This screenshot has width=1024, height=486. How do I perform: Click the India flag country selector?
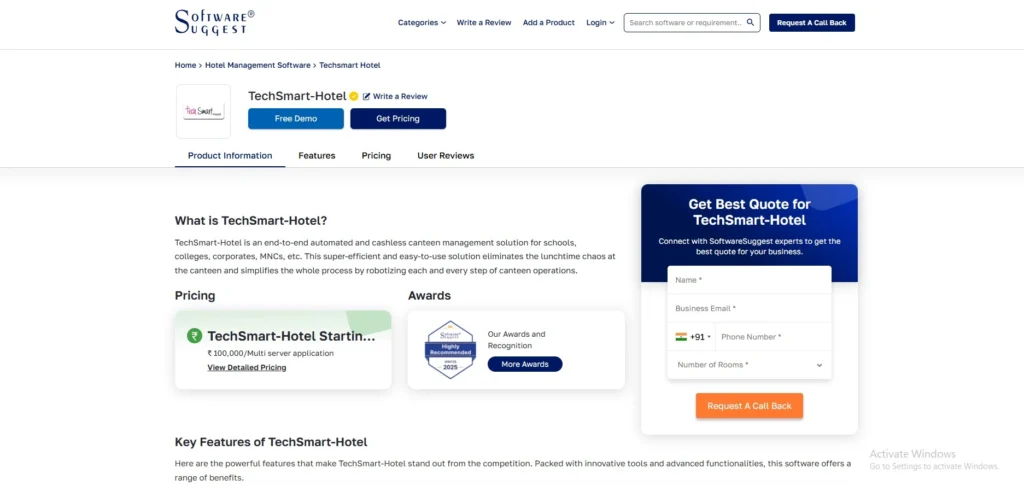681,337
